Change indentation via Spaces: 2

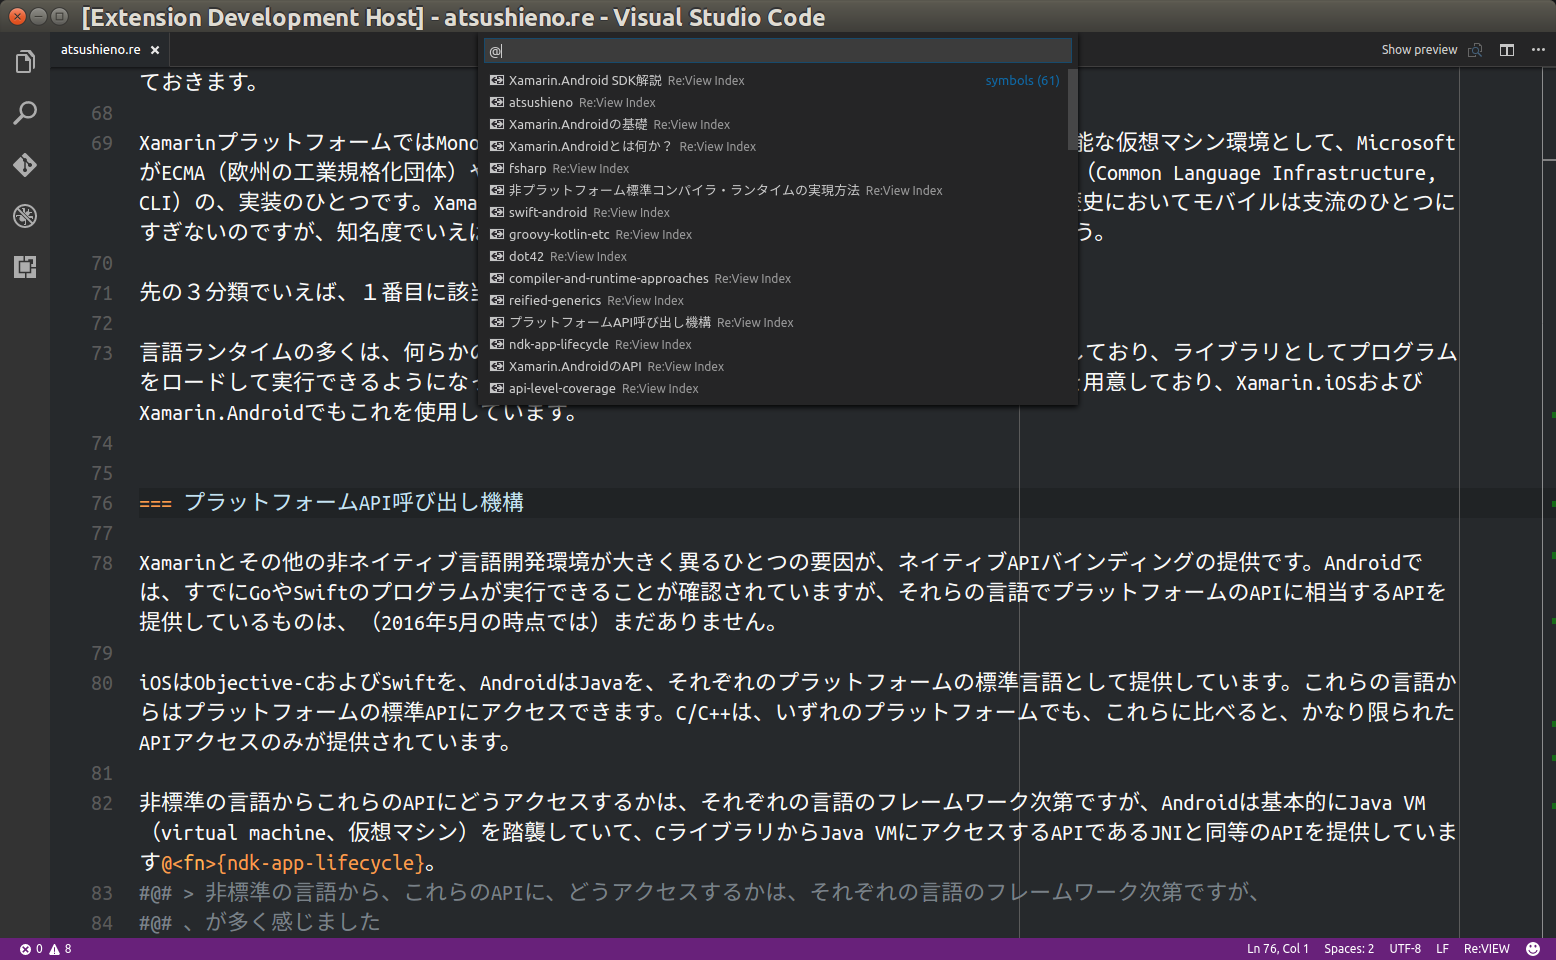pos(1348,949)
